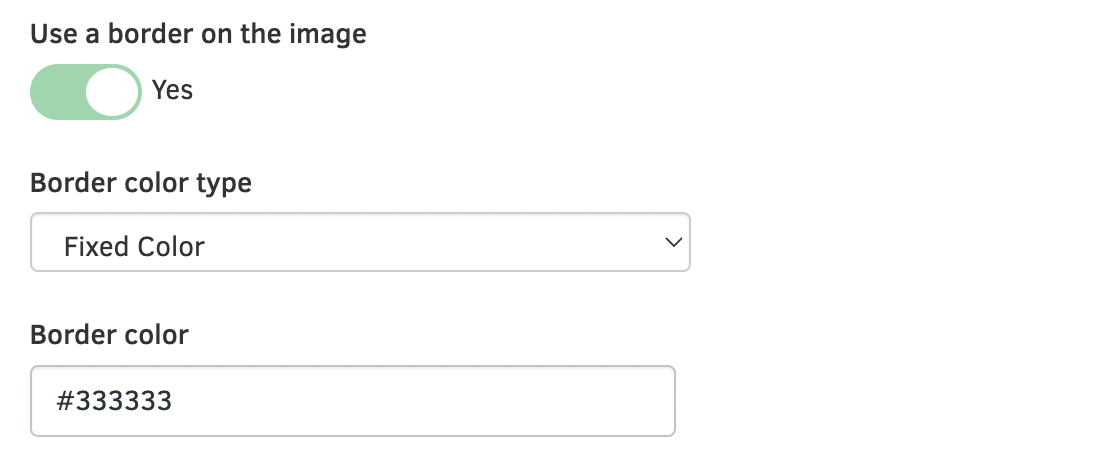This screenshot has height=456, width=1104.
Task: Expand the combo box showing Fixed Color
Action: tap(360, 242)
